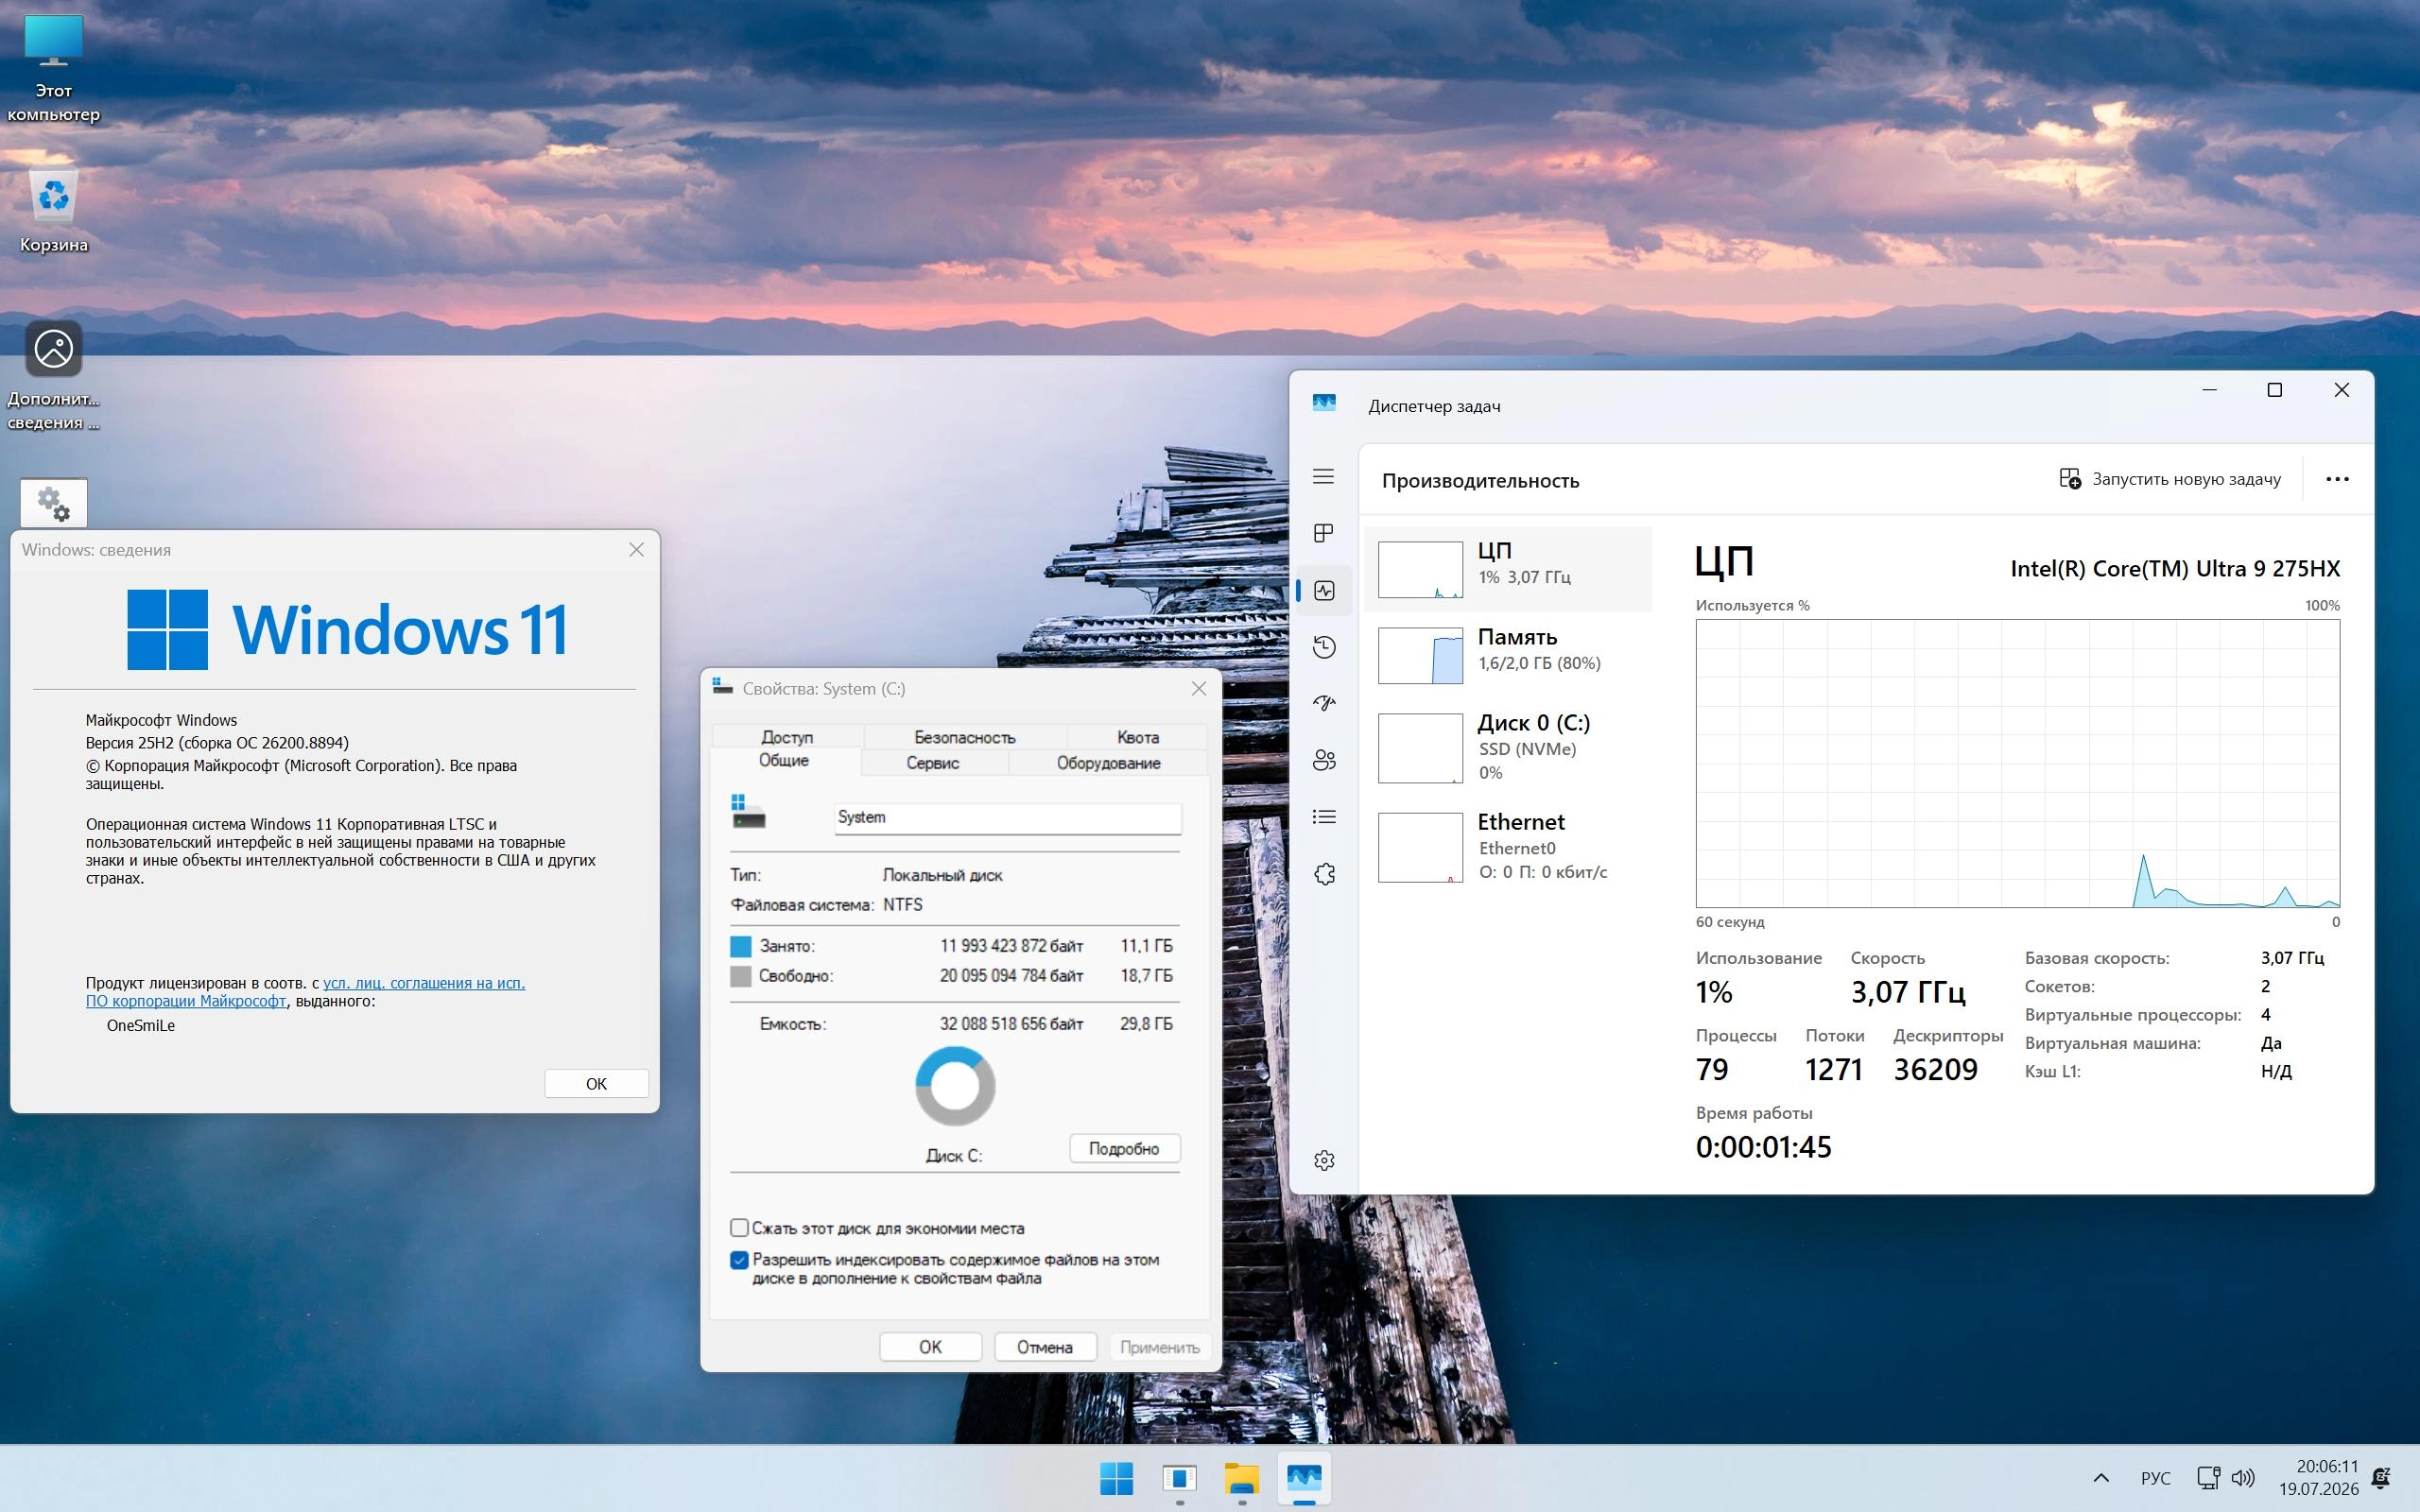Select Корзина recycle bin icon
2420x1512 pixels.
pyautogui.click(x=54, y=211)
